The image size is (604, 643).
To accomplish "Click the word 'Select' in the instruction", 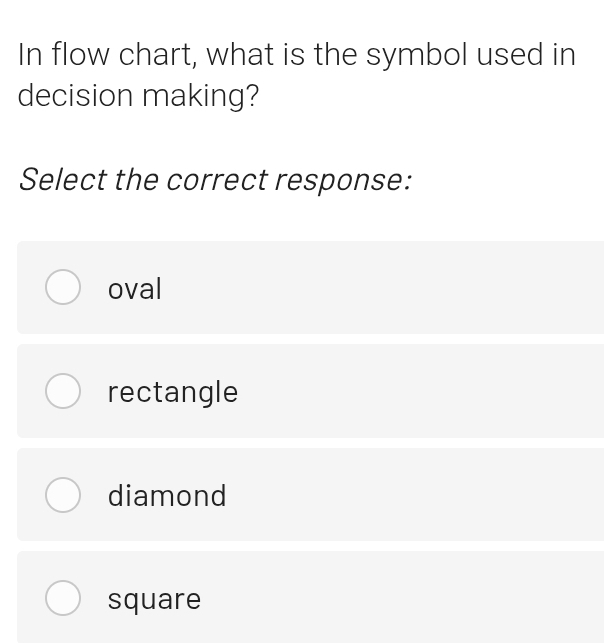I will point(63,180).
